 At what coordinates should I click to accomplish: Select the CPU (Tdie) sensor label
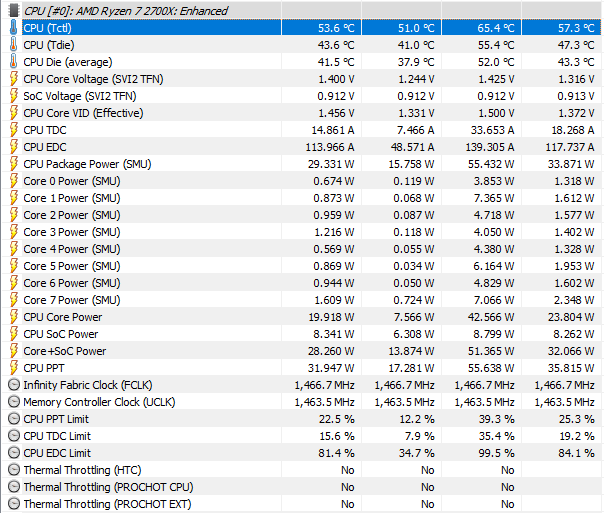coord(49,45)
